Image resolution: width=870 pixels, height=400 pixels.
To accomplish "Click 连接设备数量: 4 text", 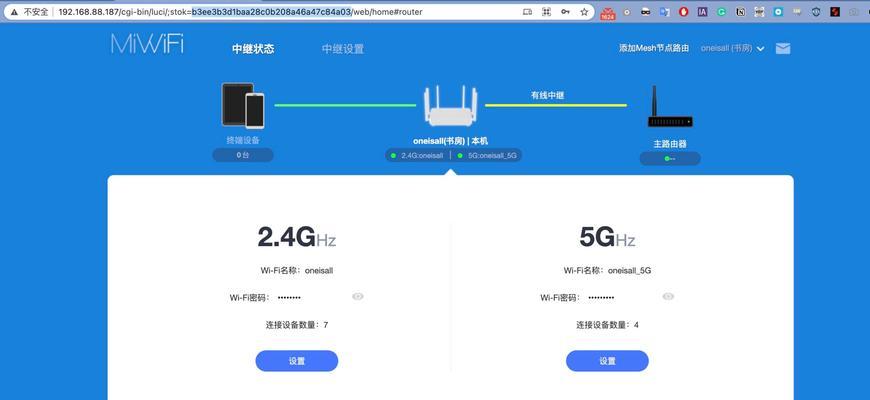I will 607,325.
